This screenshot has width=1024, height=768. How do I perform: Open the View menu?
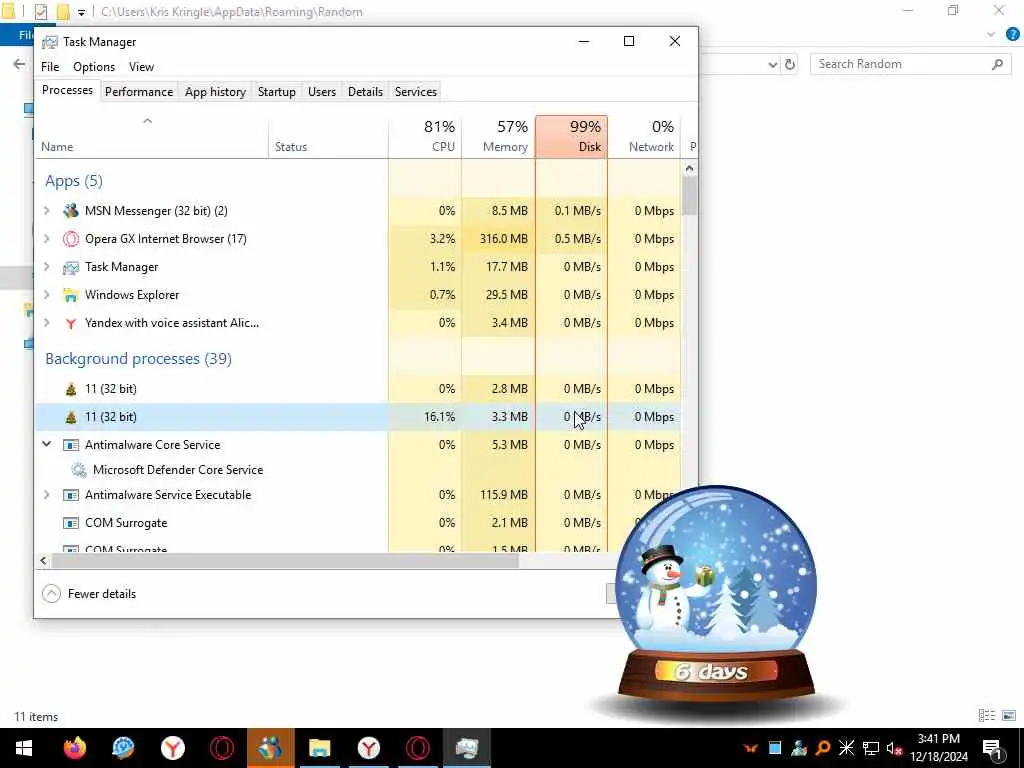(x=141, y=67)
